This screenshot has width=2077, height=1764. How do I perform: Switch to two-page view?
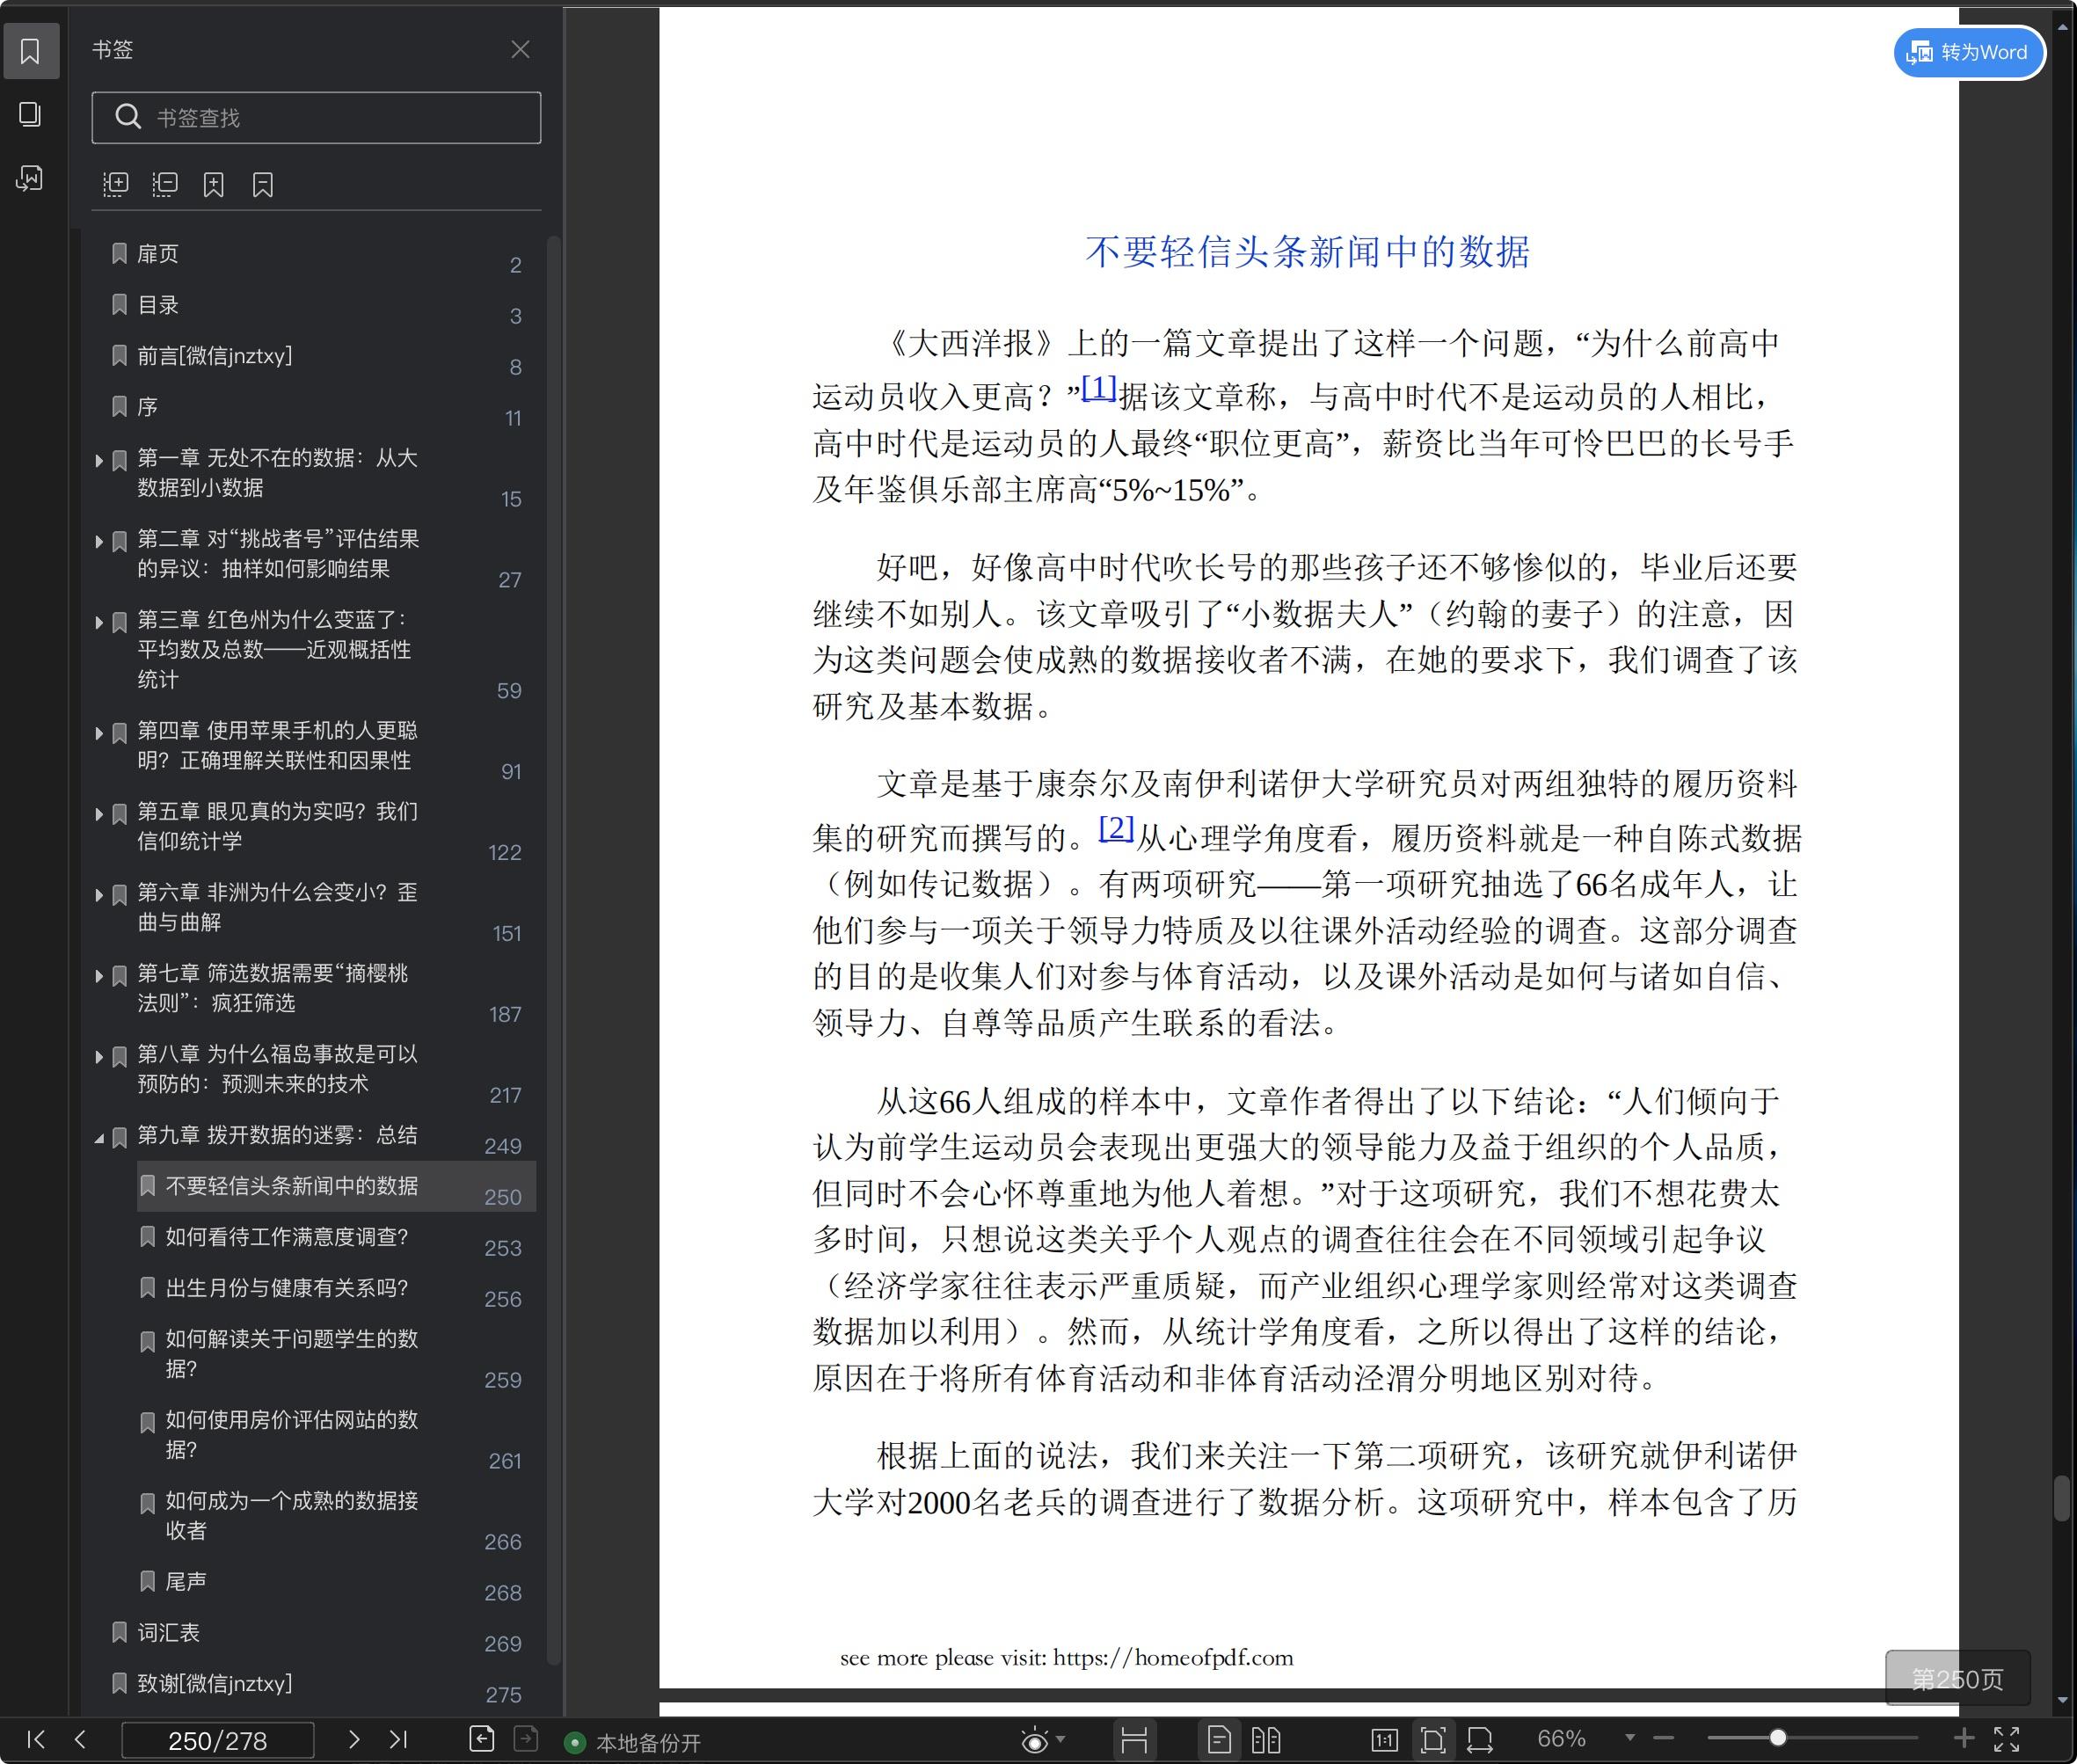click(x=1266, y=1740)
